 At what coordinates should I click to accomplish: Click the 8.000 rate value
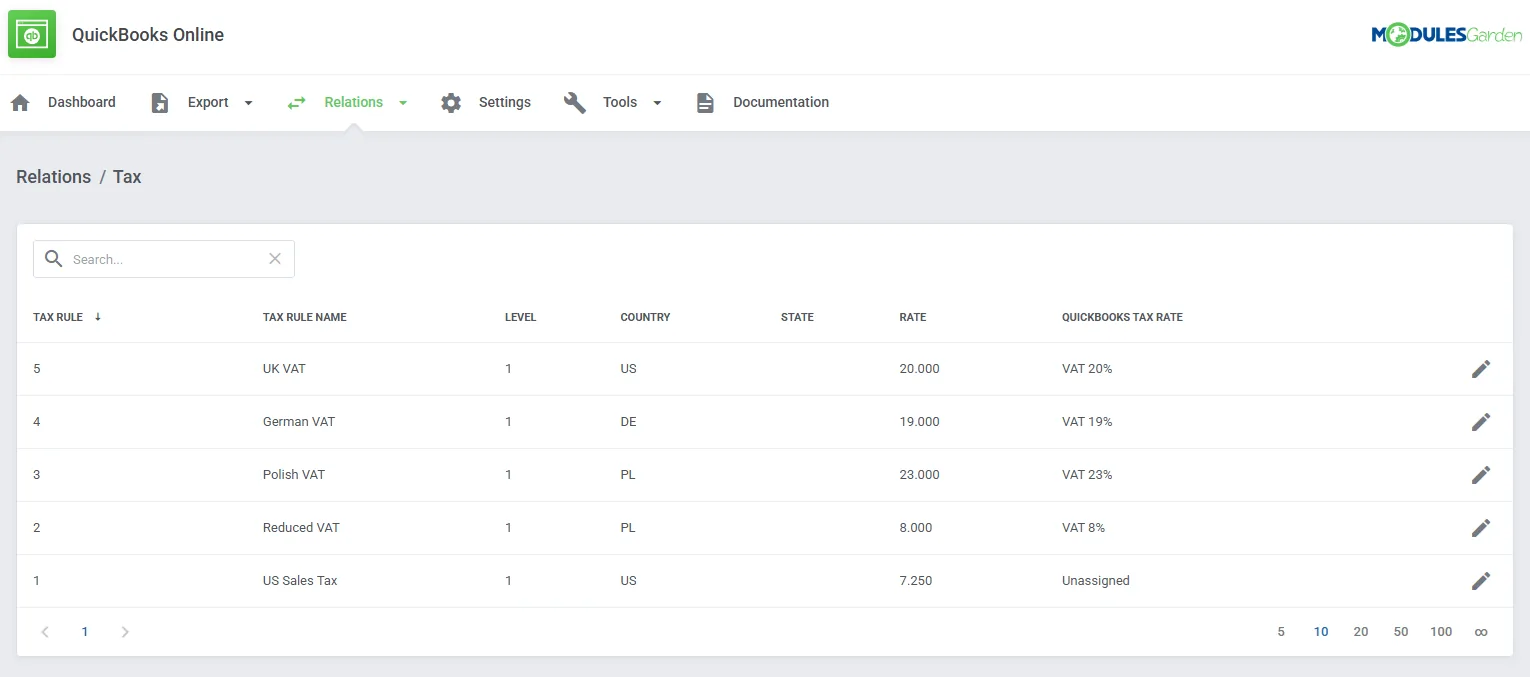pos(916,528)
